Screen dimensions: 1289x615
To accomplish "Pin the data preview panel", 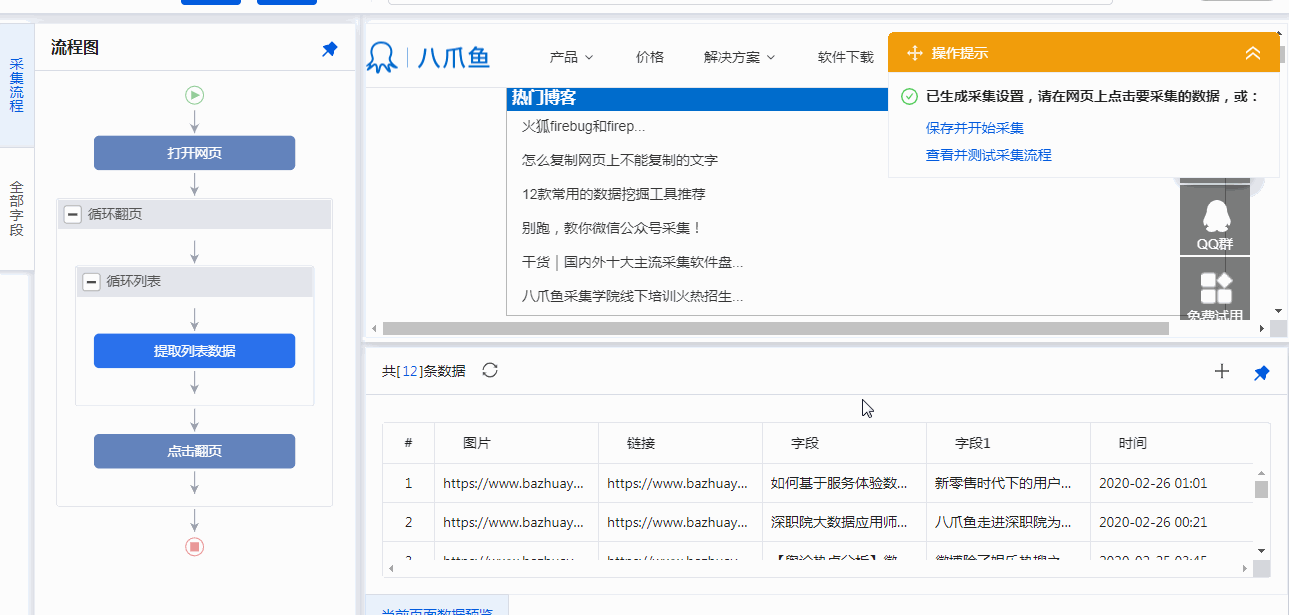I will coord(1261,372).
